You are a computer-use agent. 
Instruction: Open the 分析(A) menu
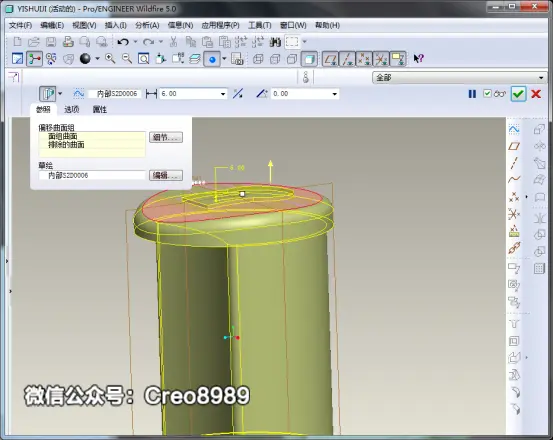point(147,25)
